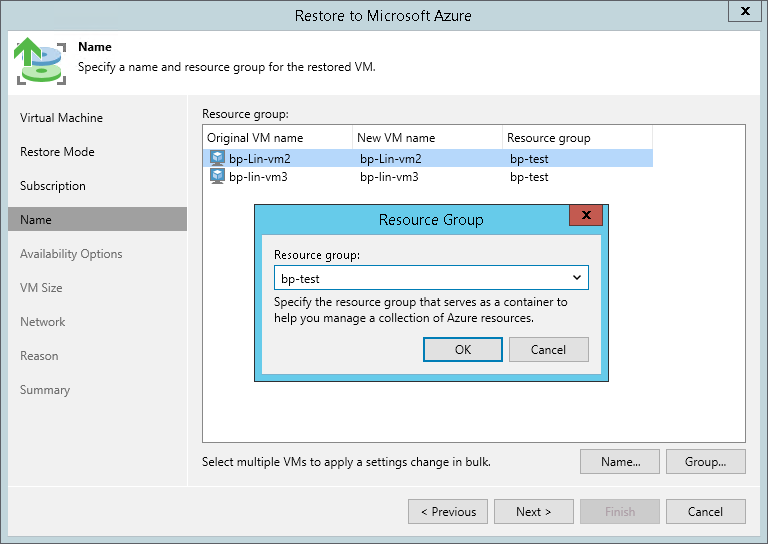The width and height of the screenshot is (768, 544).
Task: Click new VM name bp-lin-vm3 cell
Action: click(389, 177)
